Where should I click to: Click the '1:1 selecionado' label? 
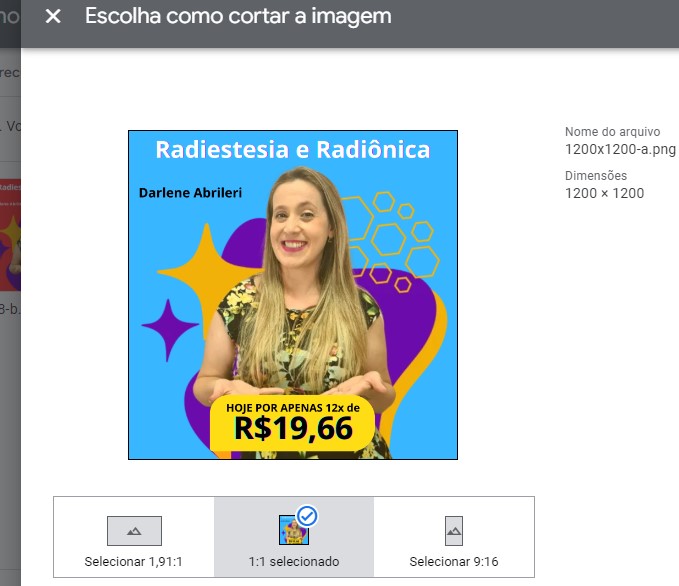[x=294, y=561]
